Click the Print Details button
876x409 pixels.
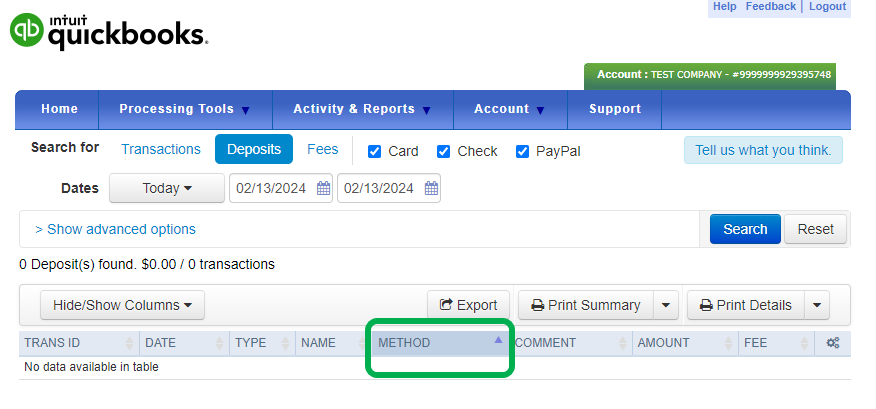tap(746, 305)
